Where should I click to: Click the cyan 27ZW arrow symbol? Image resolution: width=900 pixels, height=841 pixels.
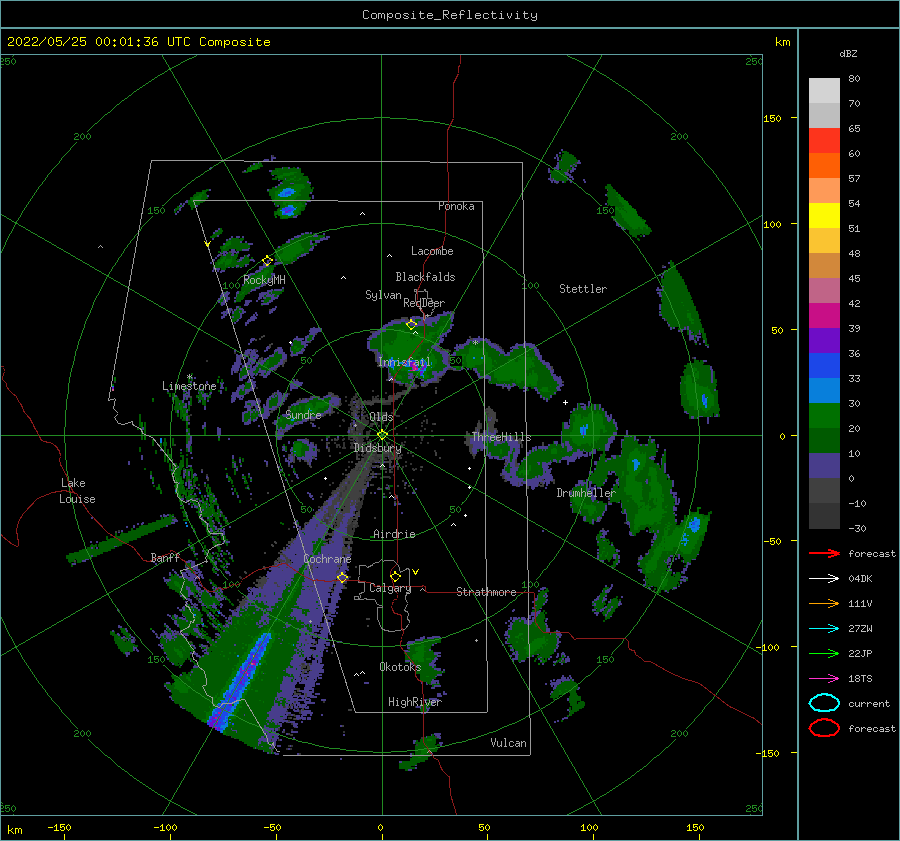click(x=824, y=629)
